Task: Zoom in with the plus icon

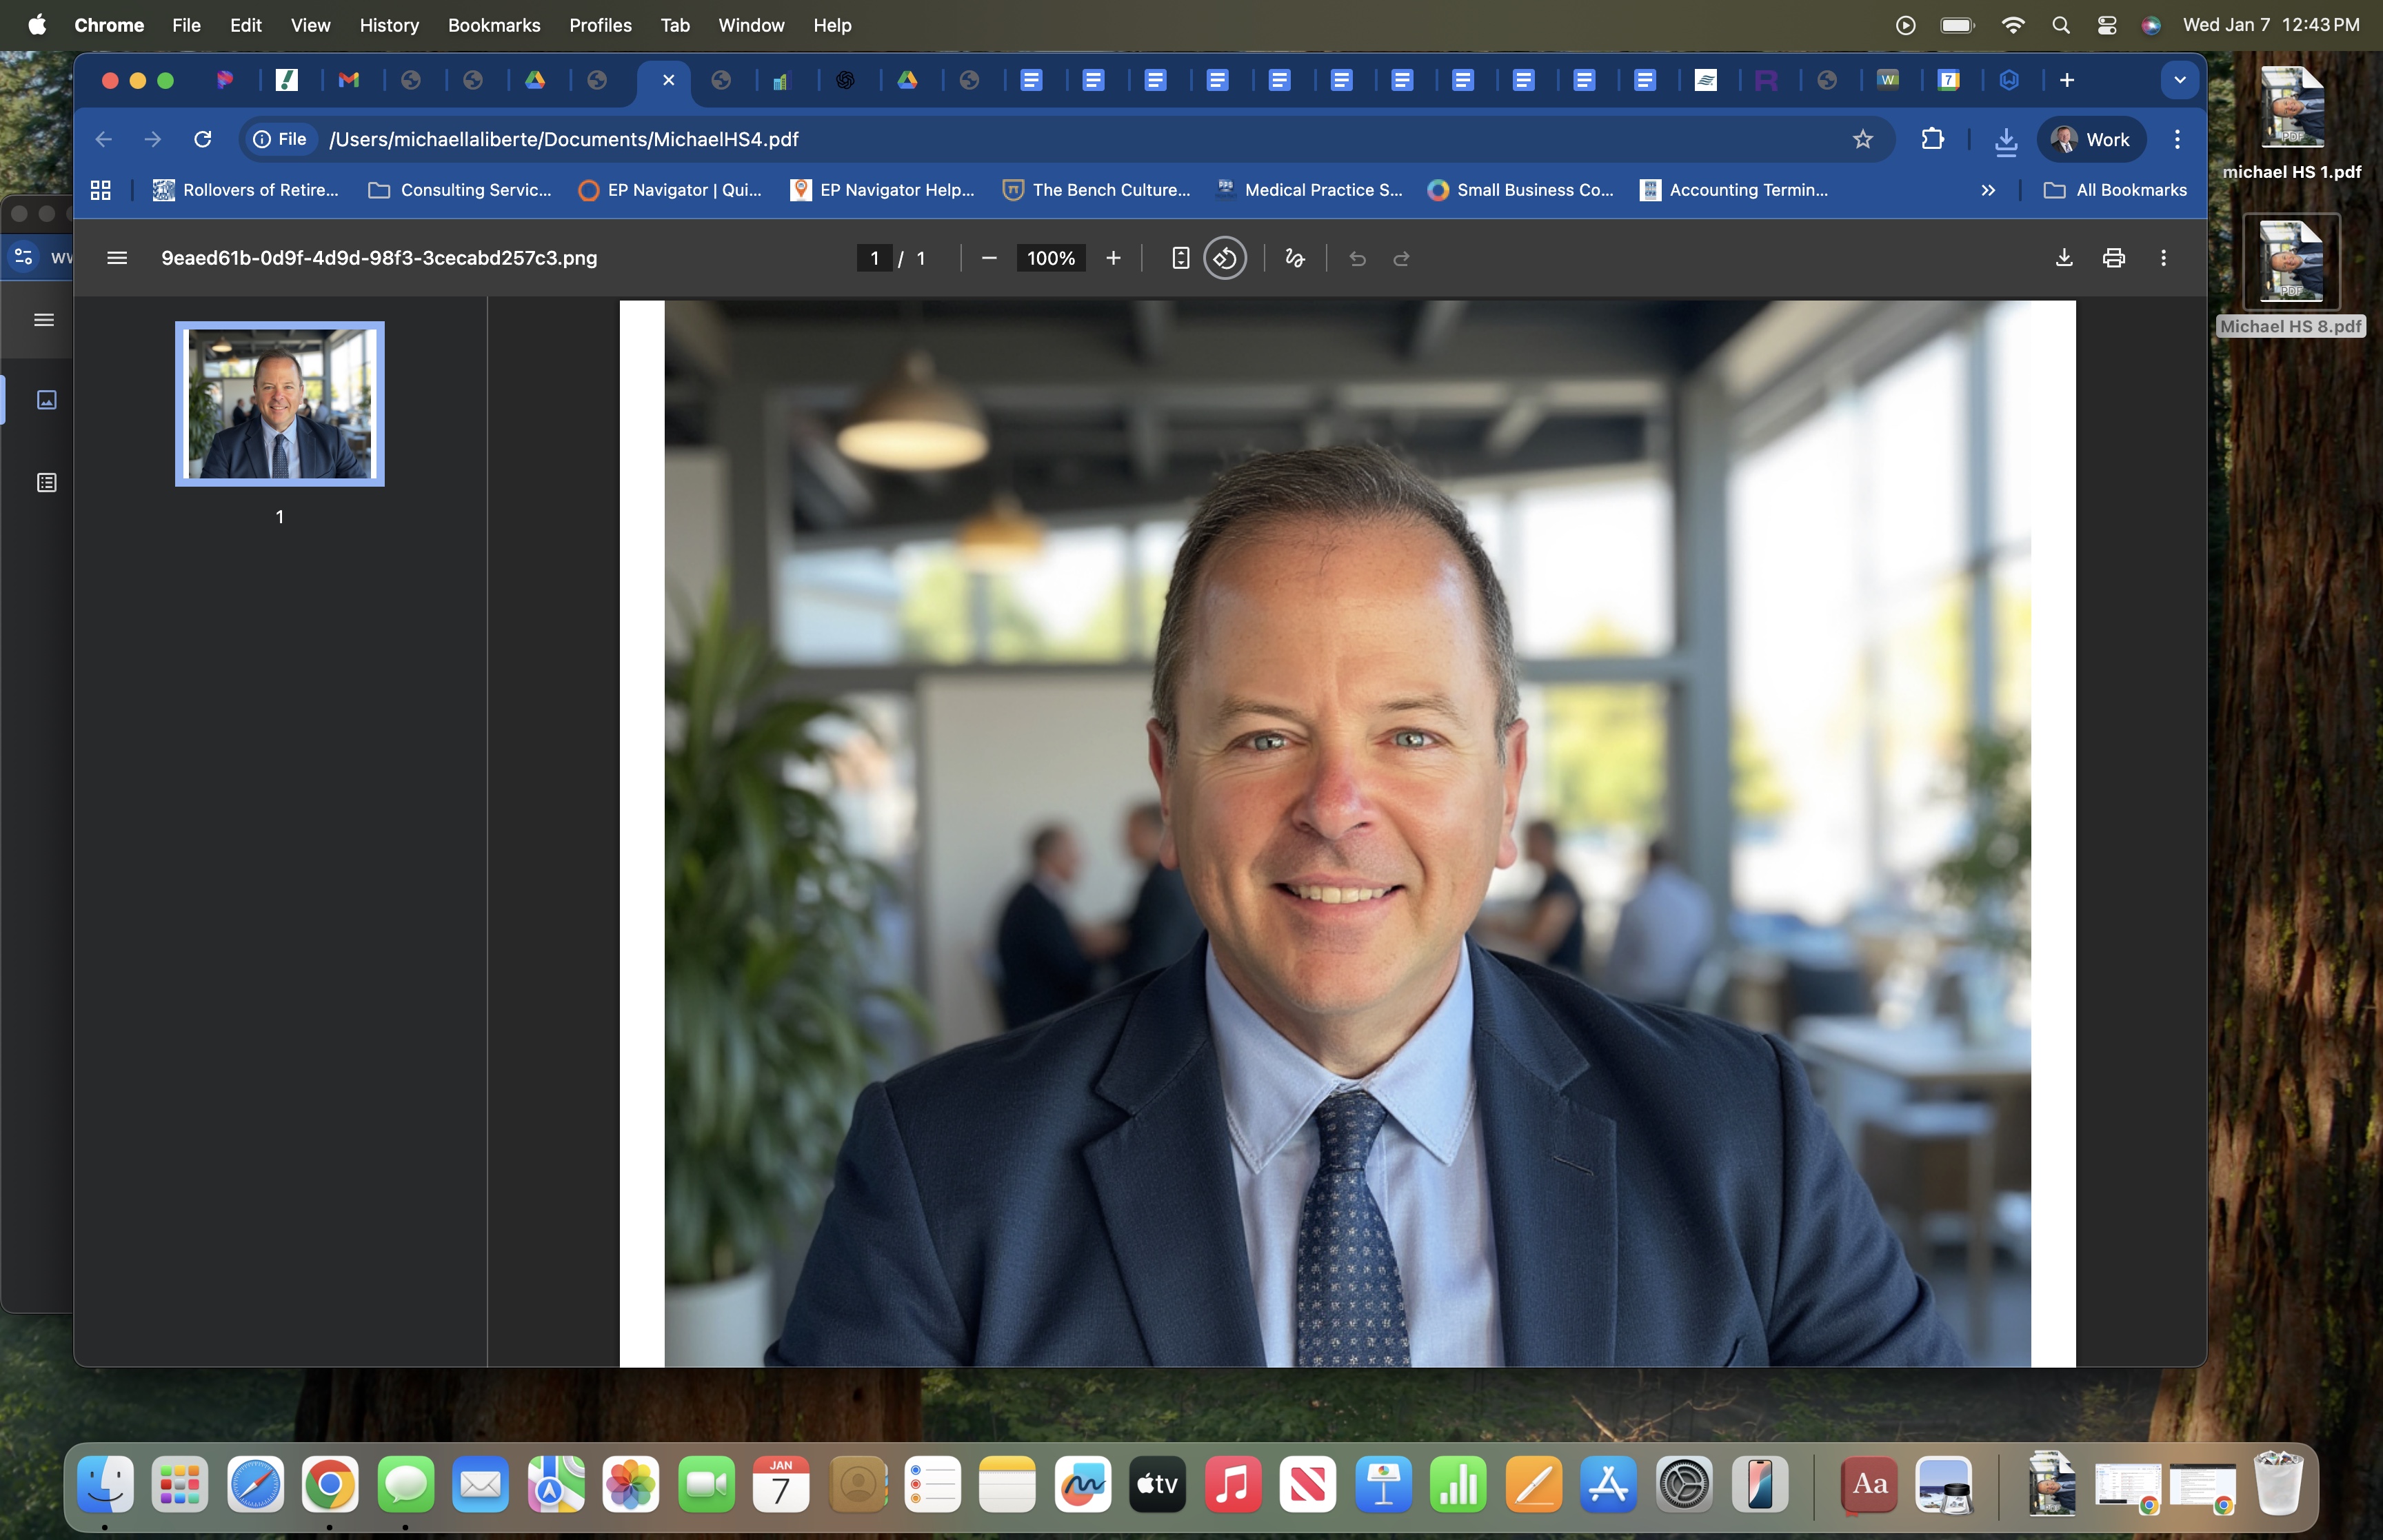Action: (x=1113, y=258)
